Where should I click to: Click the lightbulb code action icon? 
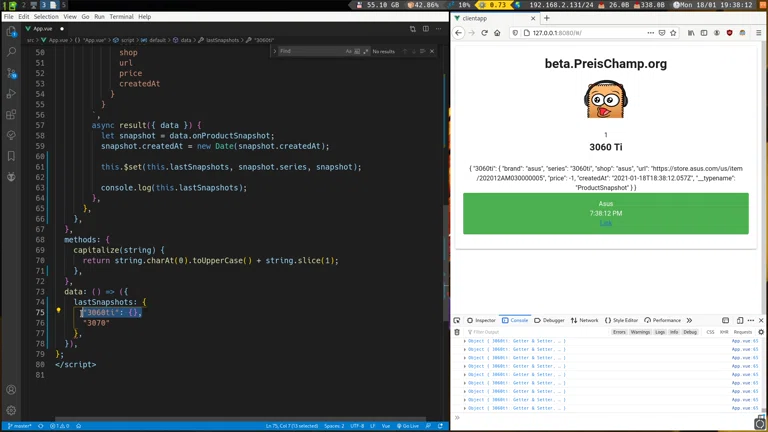(58, 311)
